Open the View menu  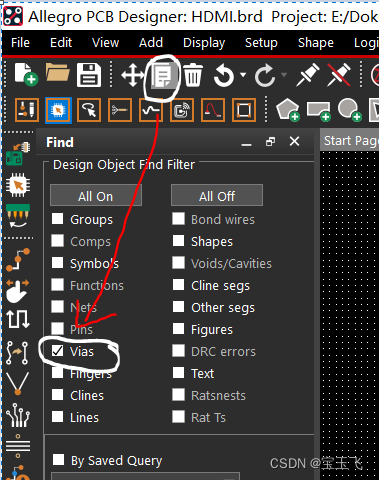(105, 43)
